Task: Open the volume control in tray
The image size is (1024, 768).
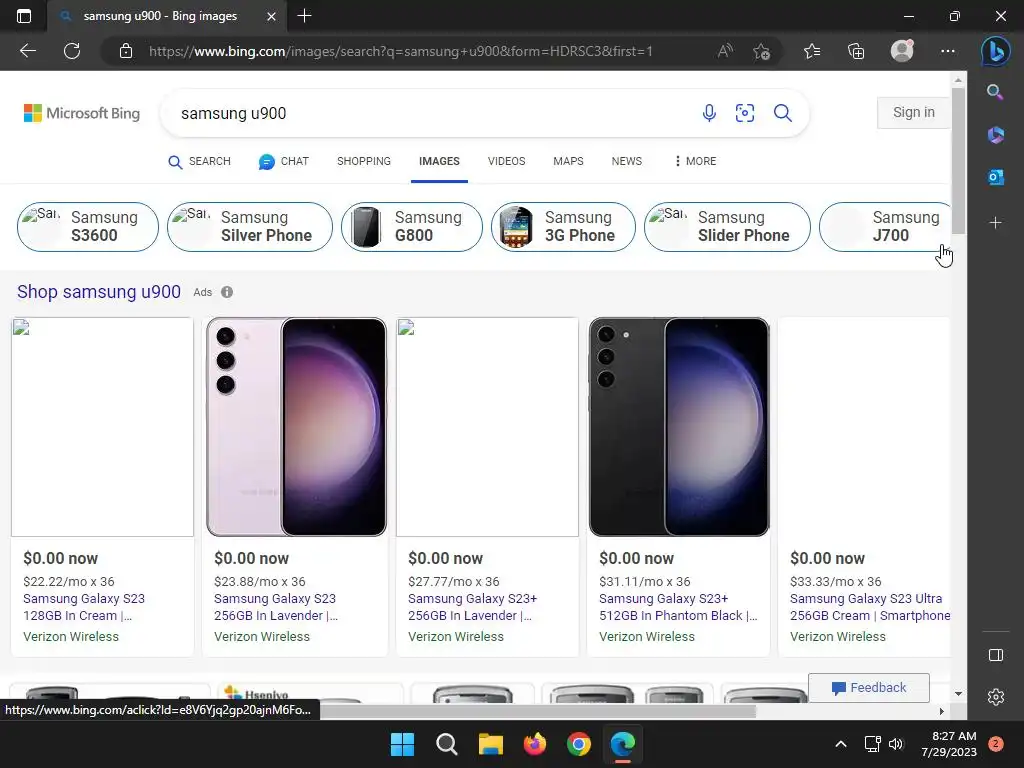Action: click(x=896, y=744)
